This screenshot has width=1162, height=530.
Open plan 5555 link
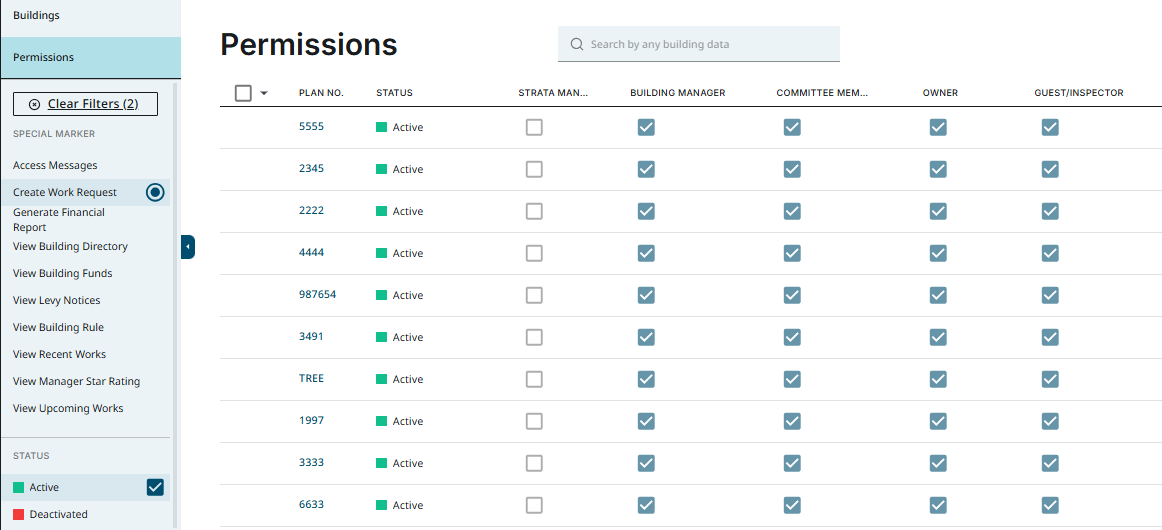coord(311,126)
